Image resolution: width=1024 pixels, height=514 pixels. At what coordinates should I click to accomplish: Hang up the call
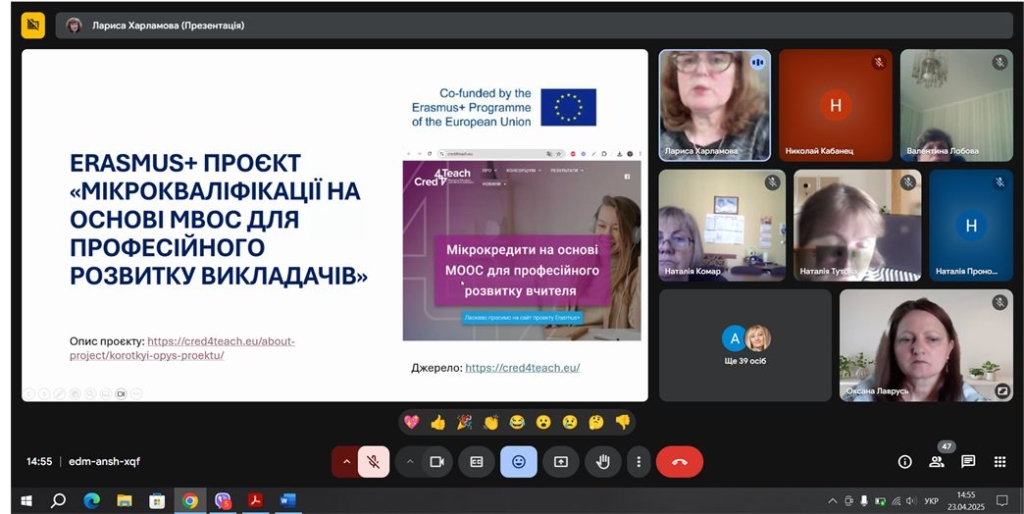pyautogui.click(x=680, y=461)
